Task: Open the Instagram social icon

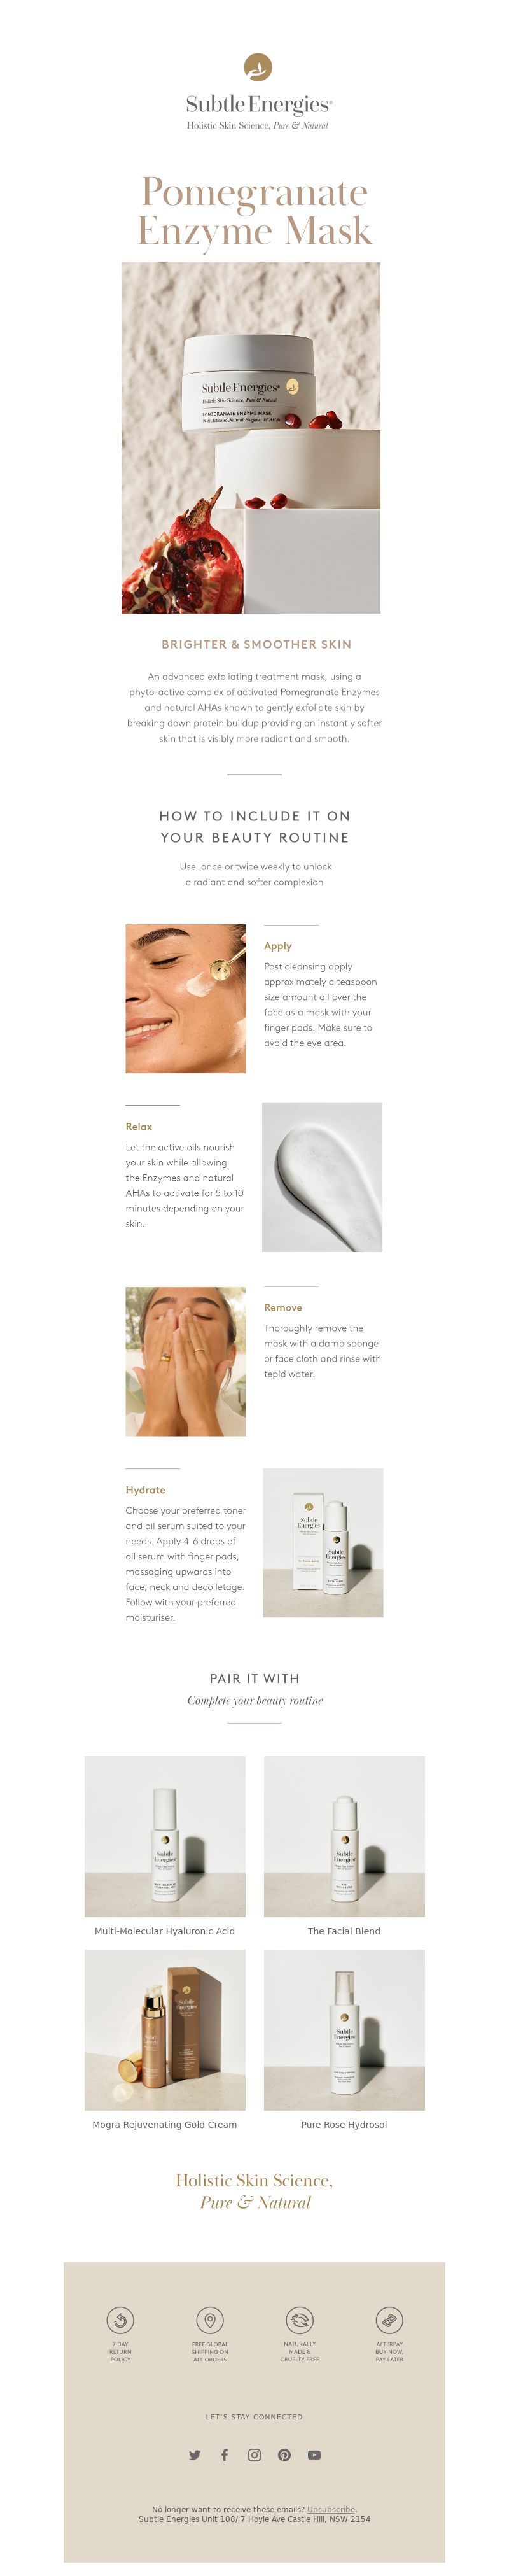Action: click(x=255, y=2455)
